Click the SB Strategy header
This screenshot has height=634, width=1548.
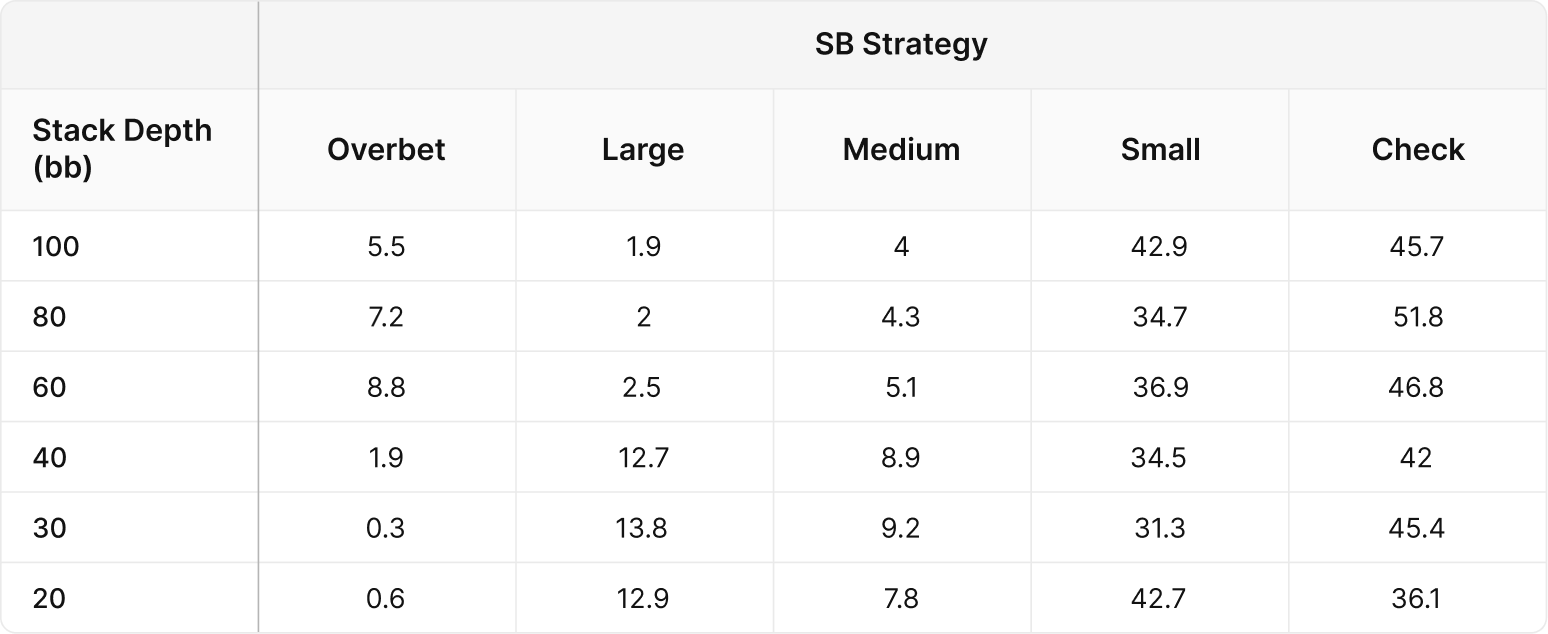[901, 45]
